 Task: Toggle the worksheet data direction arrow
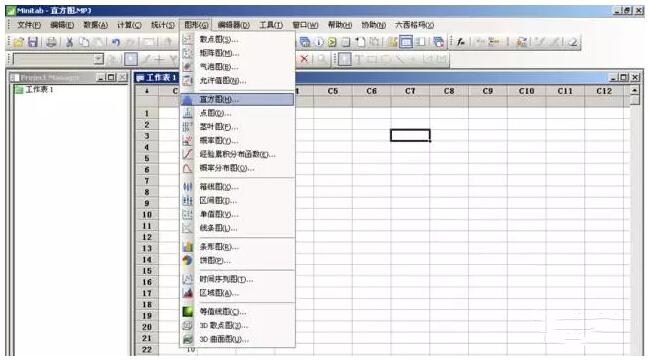coord(147,91)
